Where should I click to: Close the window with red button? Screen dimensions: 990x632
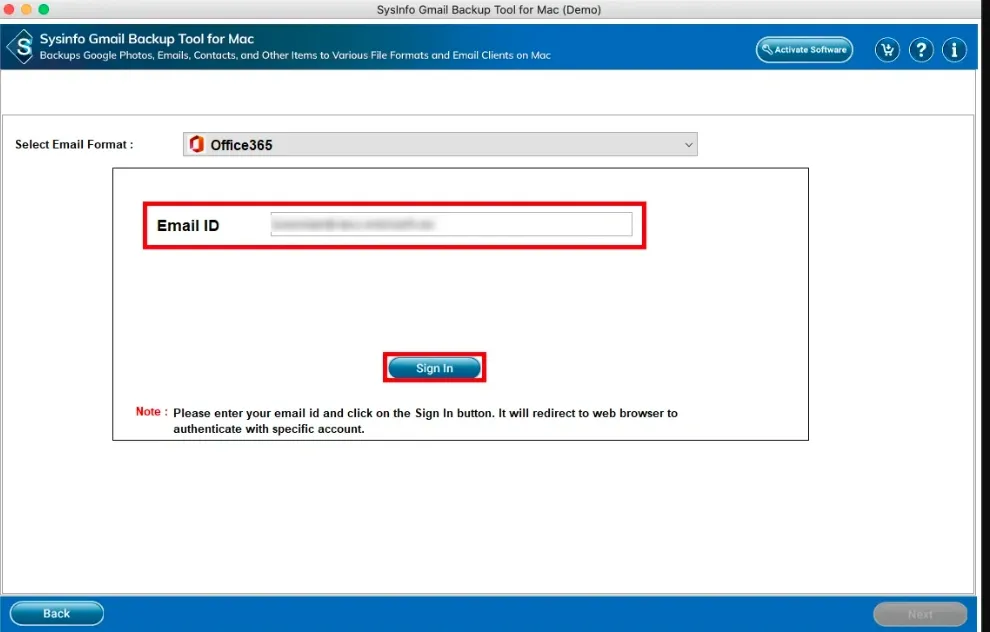click(x=9, y=9)
